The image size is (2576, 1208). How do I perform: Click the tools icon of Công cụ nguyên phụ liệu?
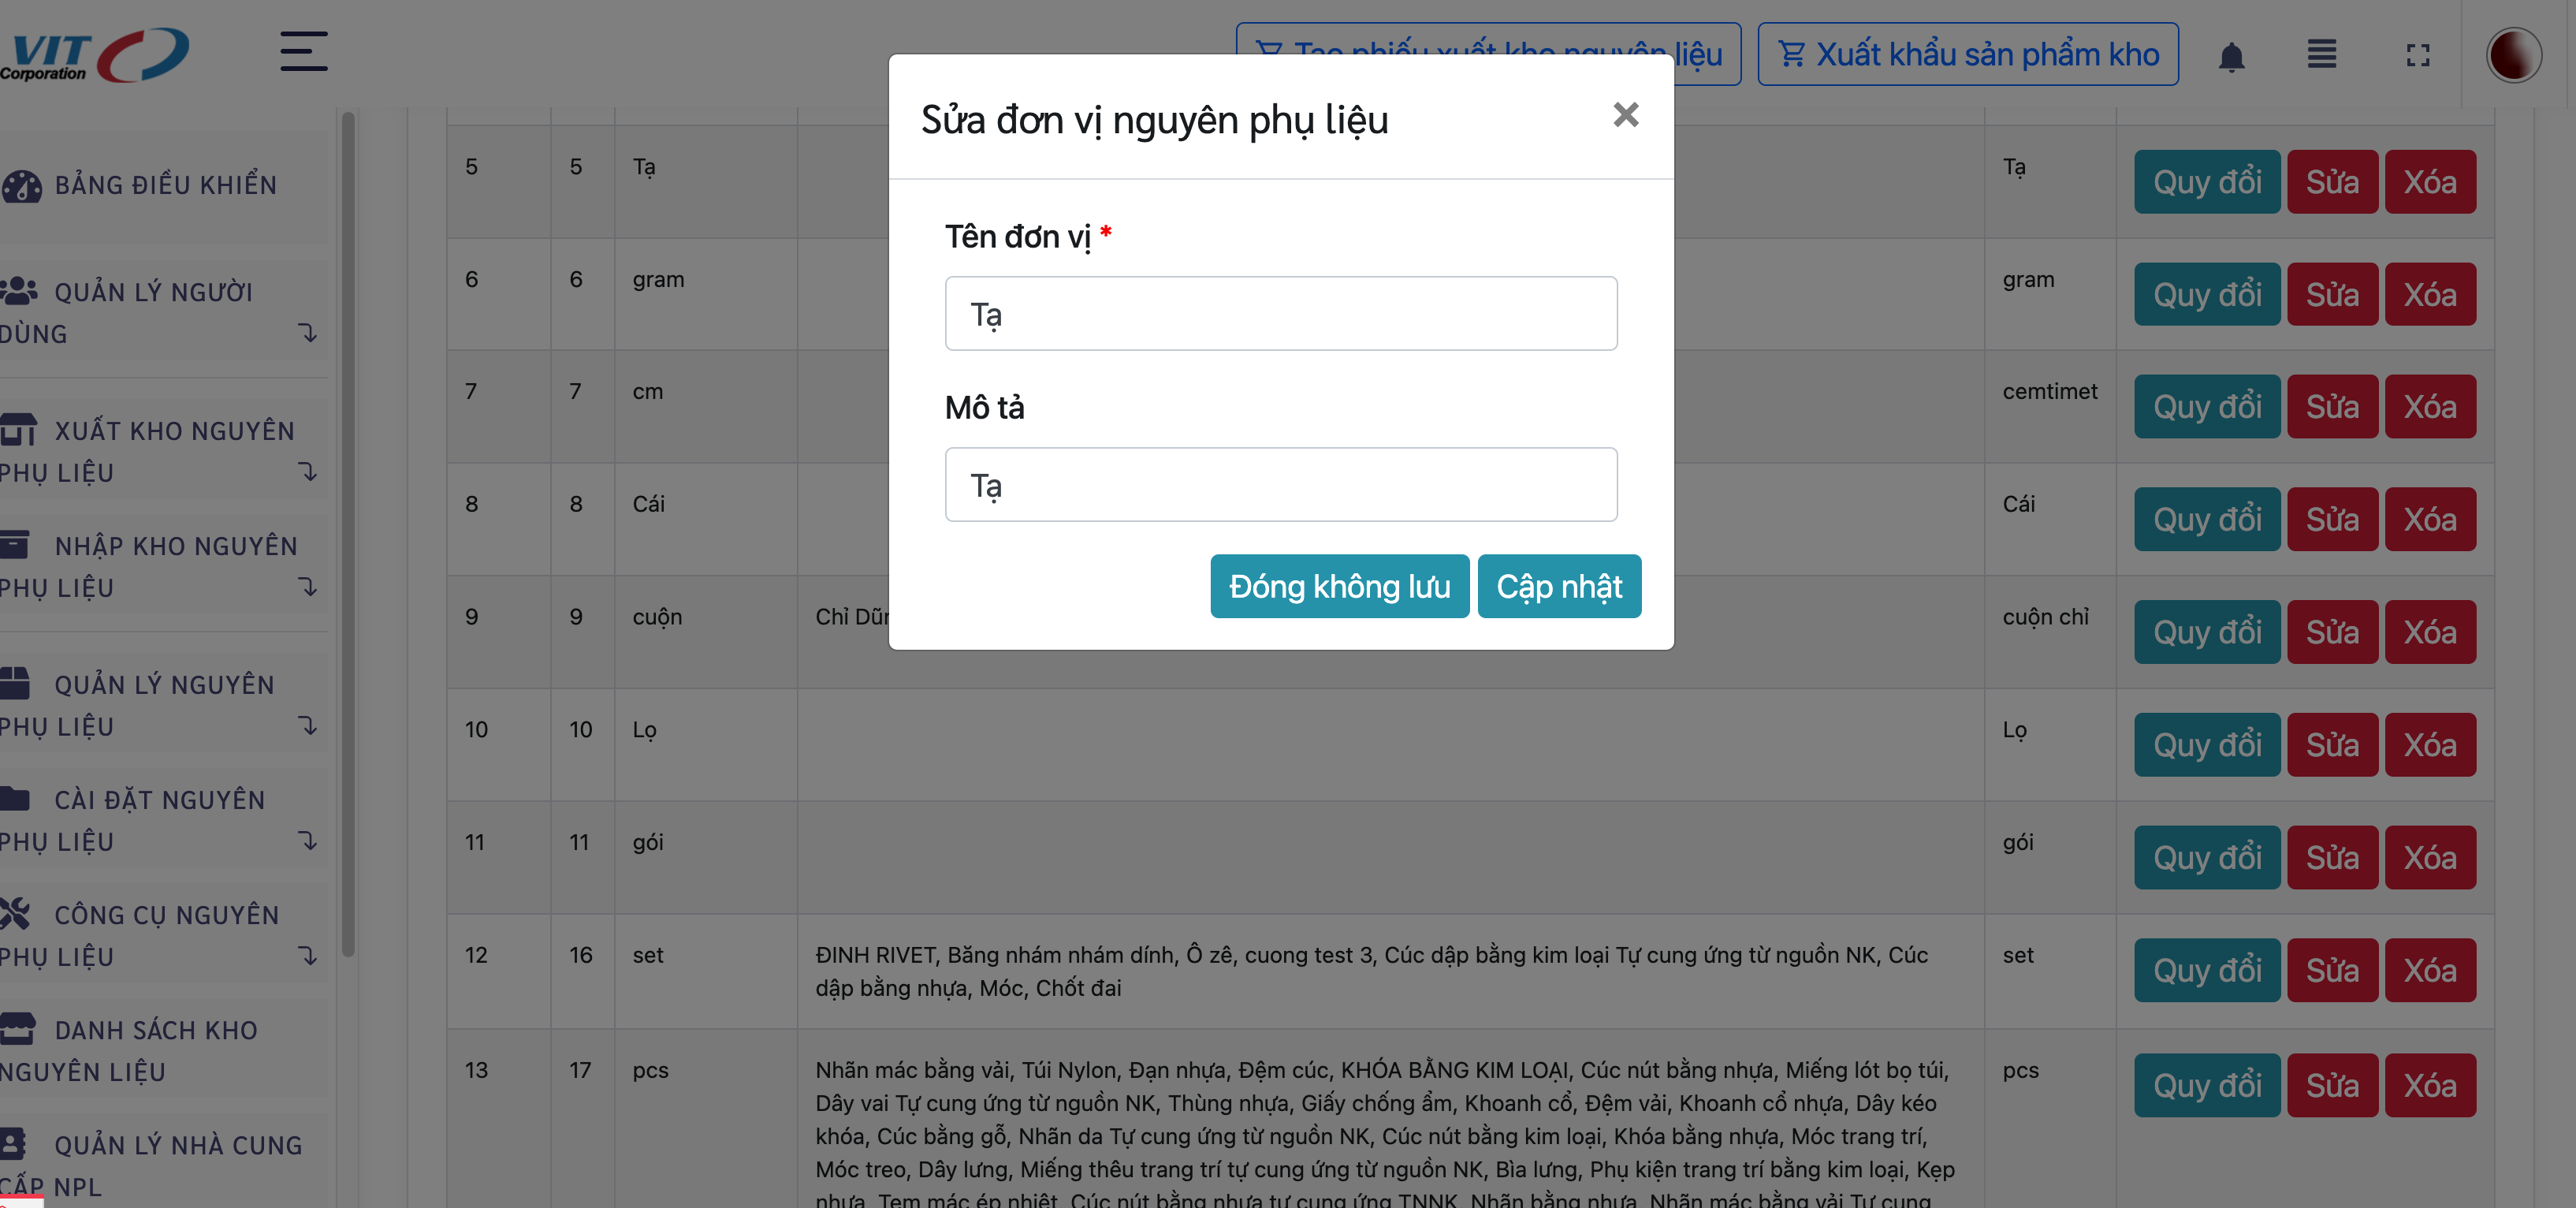(16, 913)
